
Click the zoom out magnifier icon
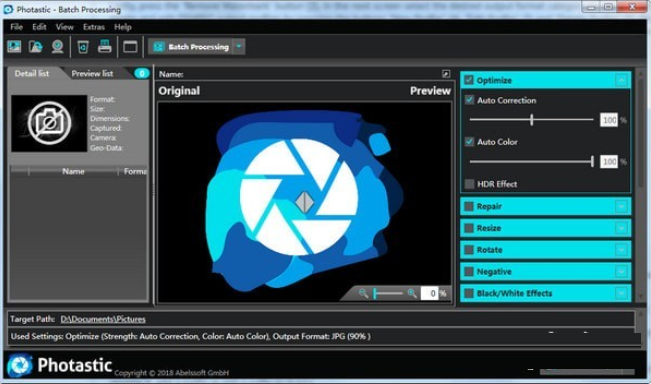click(x=363, y=294)
